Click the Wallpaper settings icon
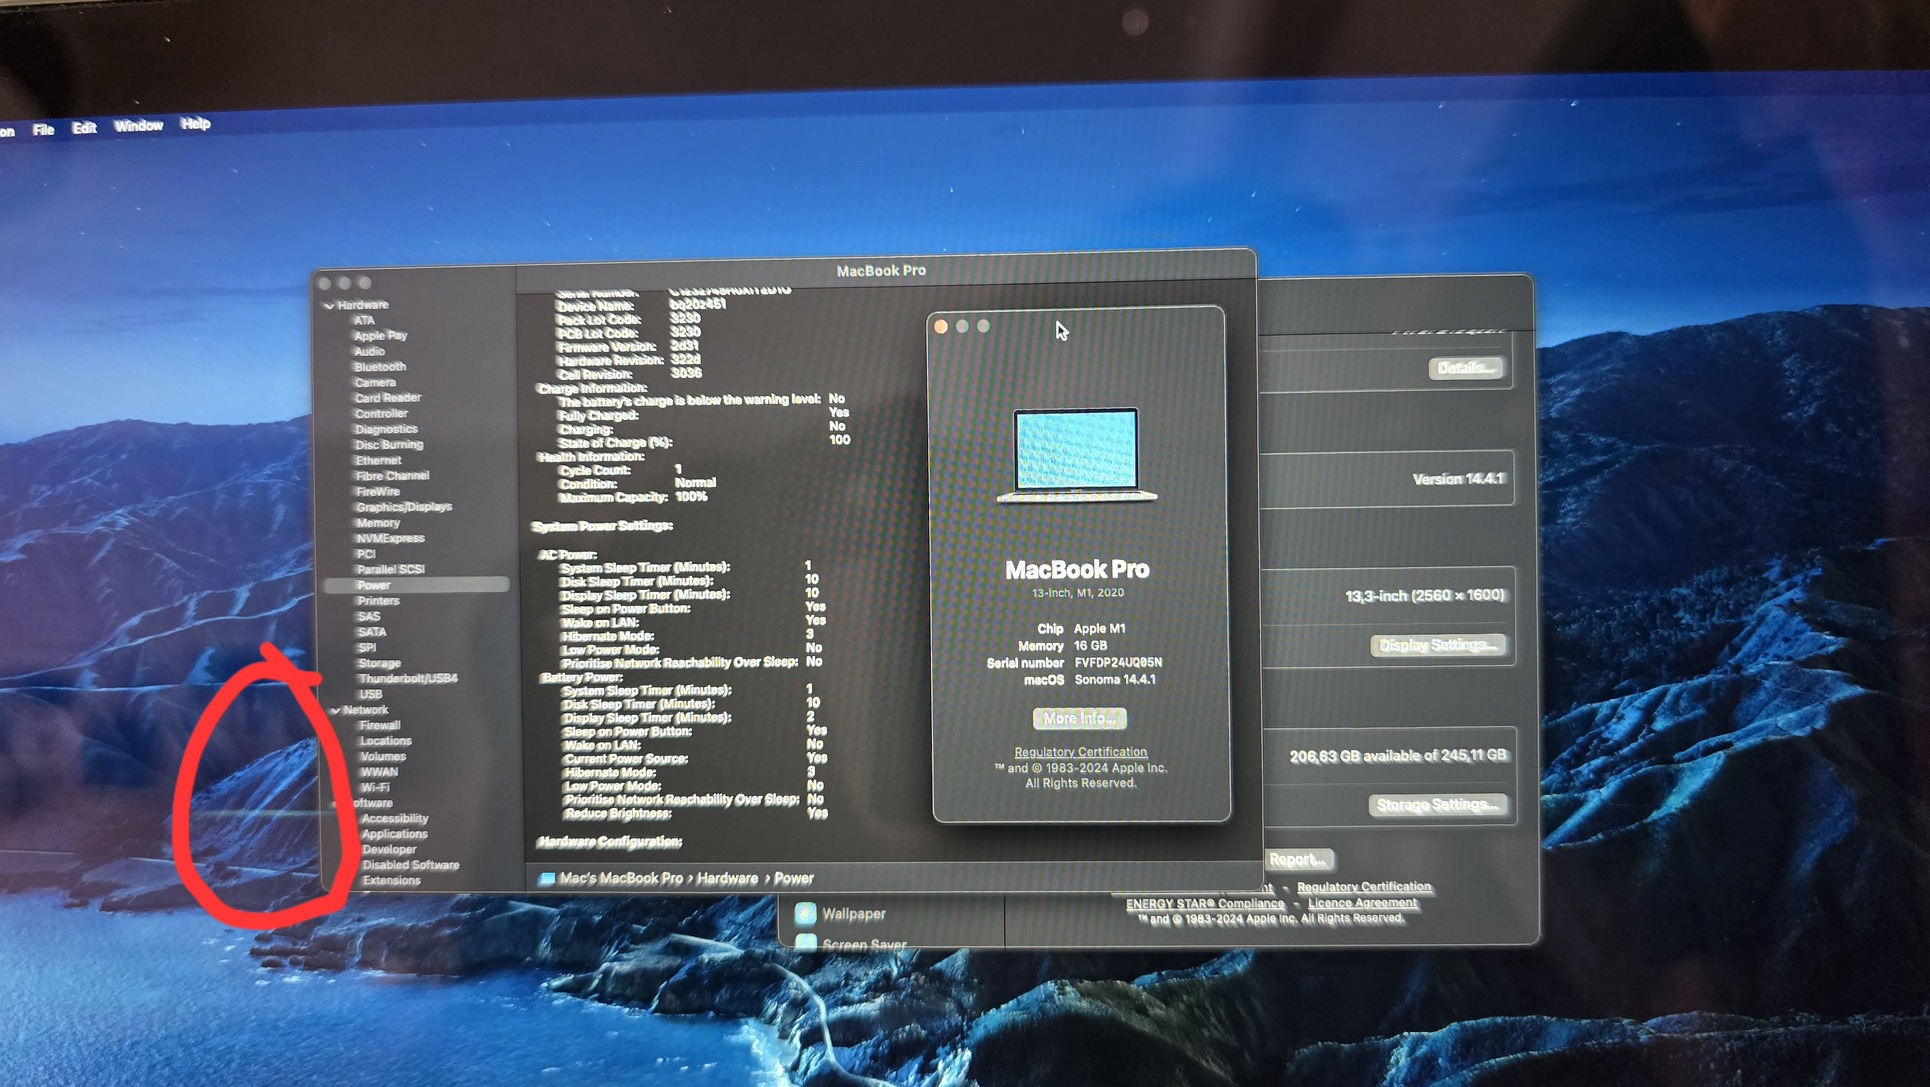 click(x=805, y=913)
